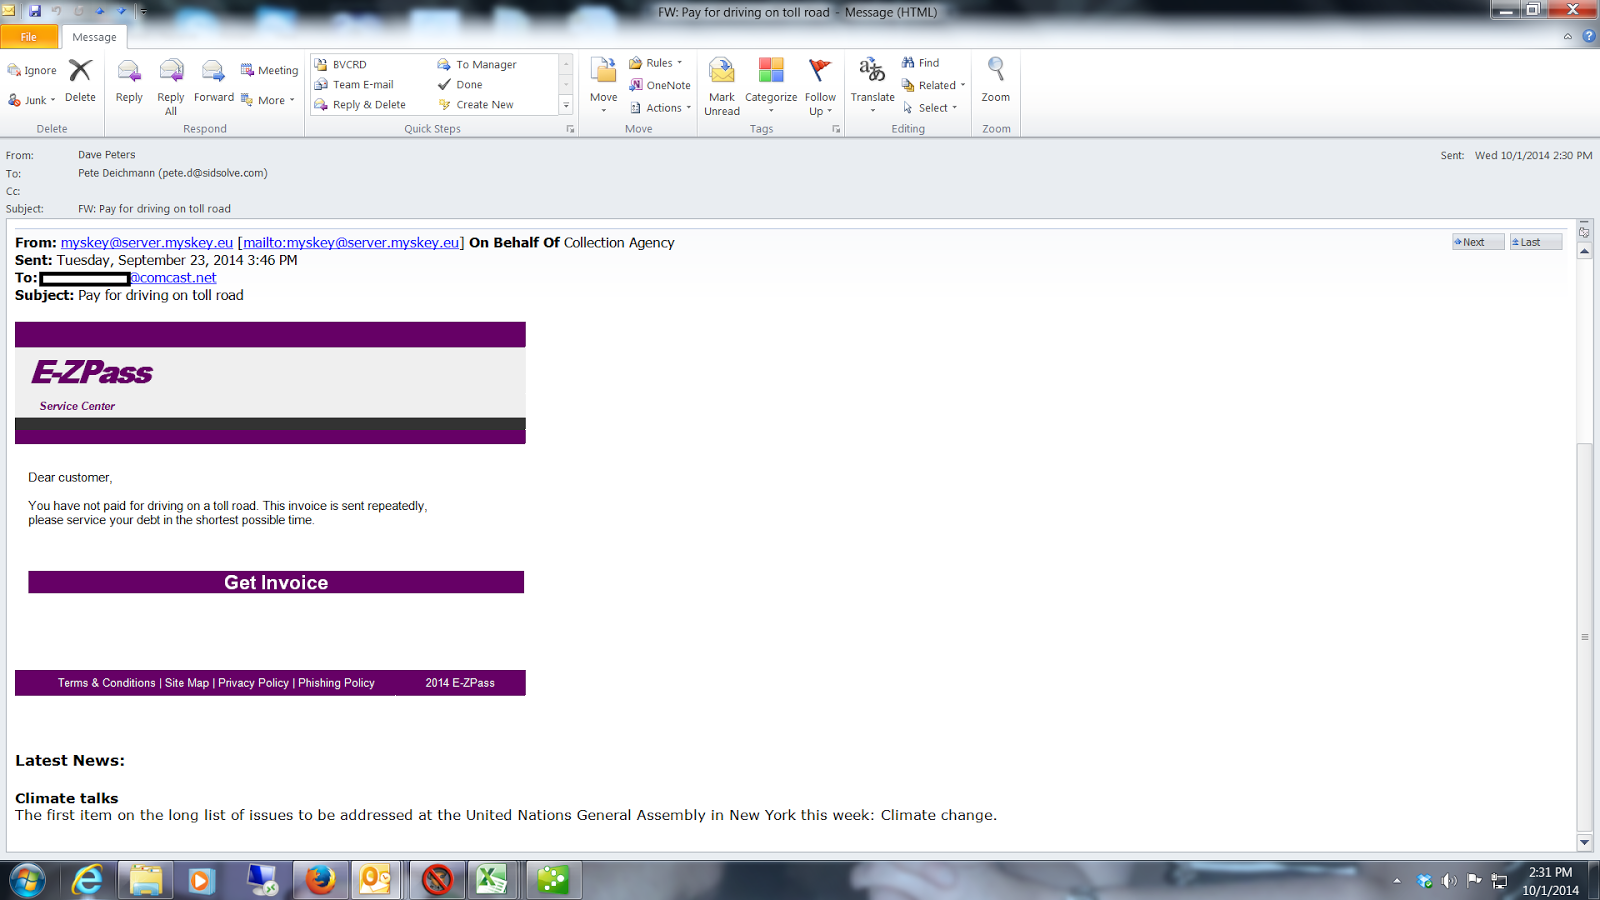The height and width of the screenshot is (900, 1600).
Task: Open Outlook Help question mark icon
Action: 1589,36
